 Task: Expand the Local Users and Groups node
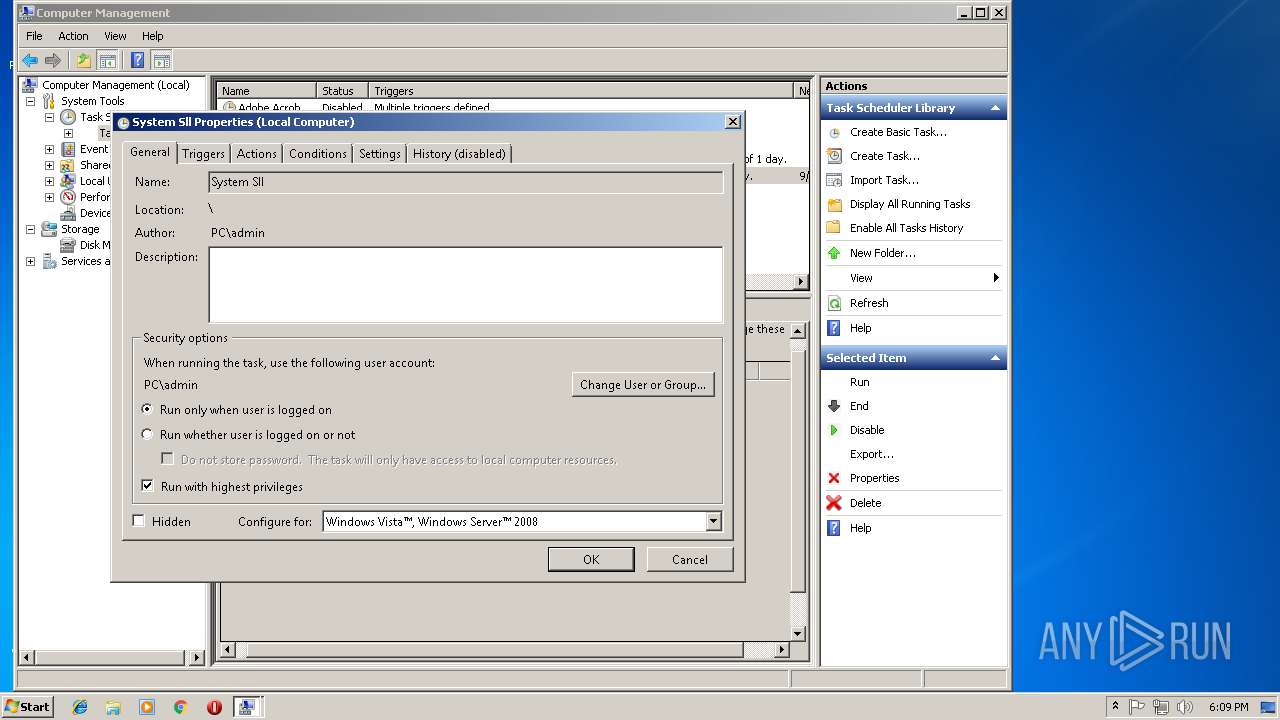[49, 181]
